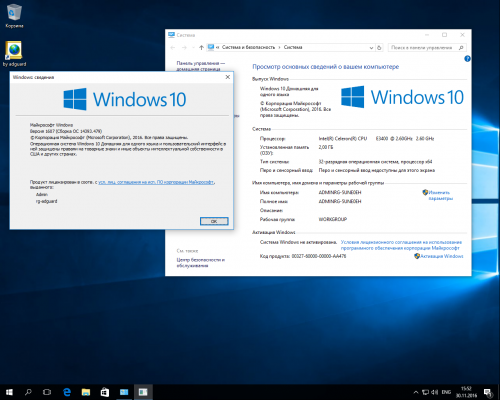Click the System window title bar icon
Screen dimensions: 500x400
click(171, 35)
